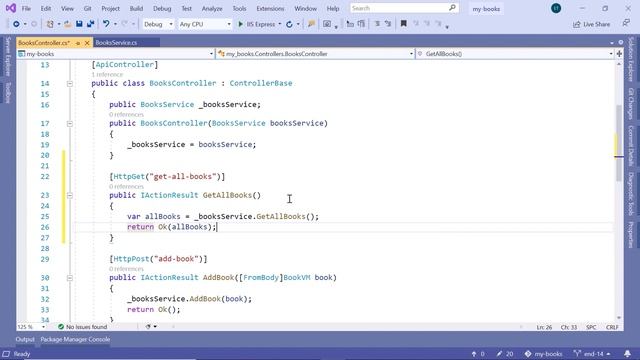Click the feedback icon right of Live Share
Image resolution: width=640 pixels, height=360 pixels.
[x=626, y=23]
